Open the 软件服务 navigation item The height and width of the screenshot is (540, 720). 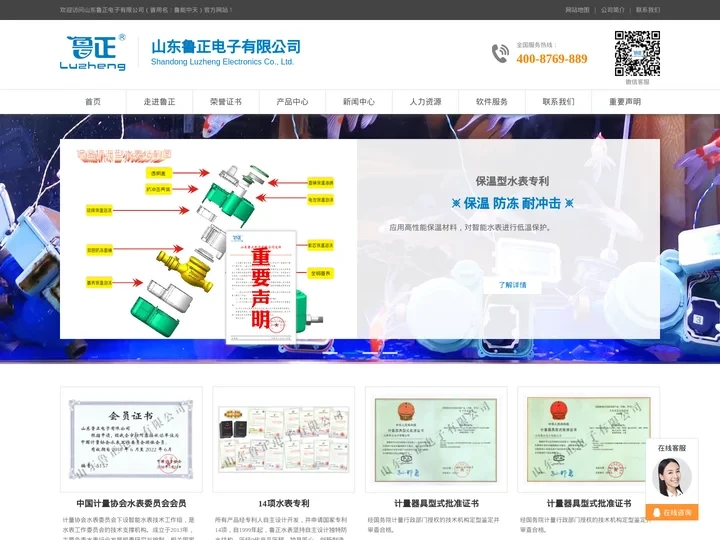click(x=492, y=101)
